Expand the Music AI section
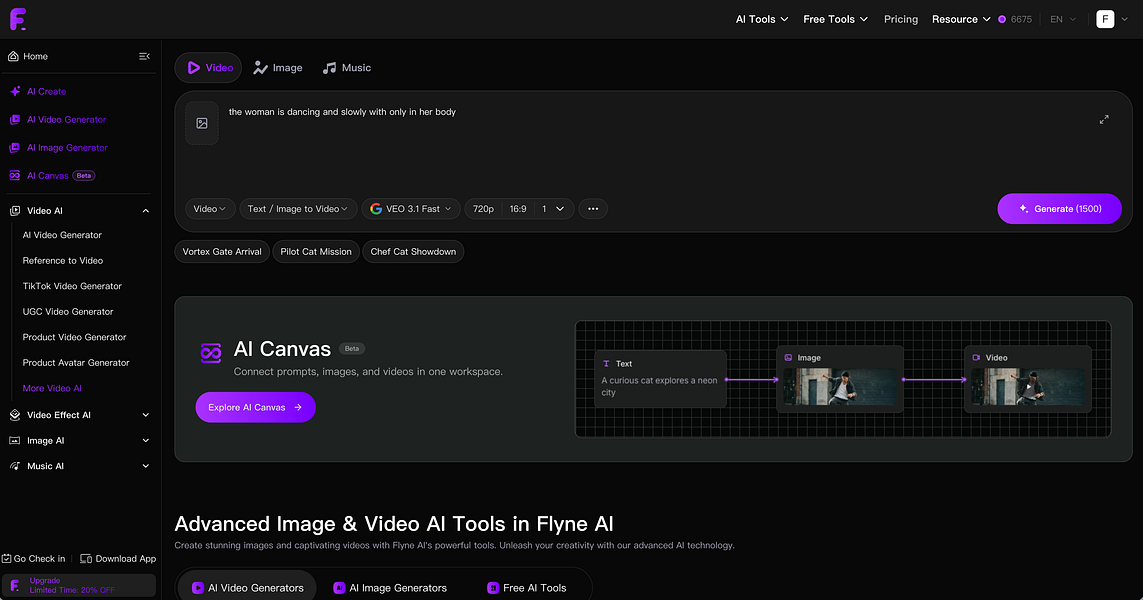Viewport: 1143px width, 600px height. 146,466
